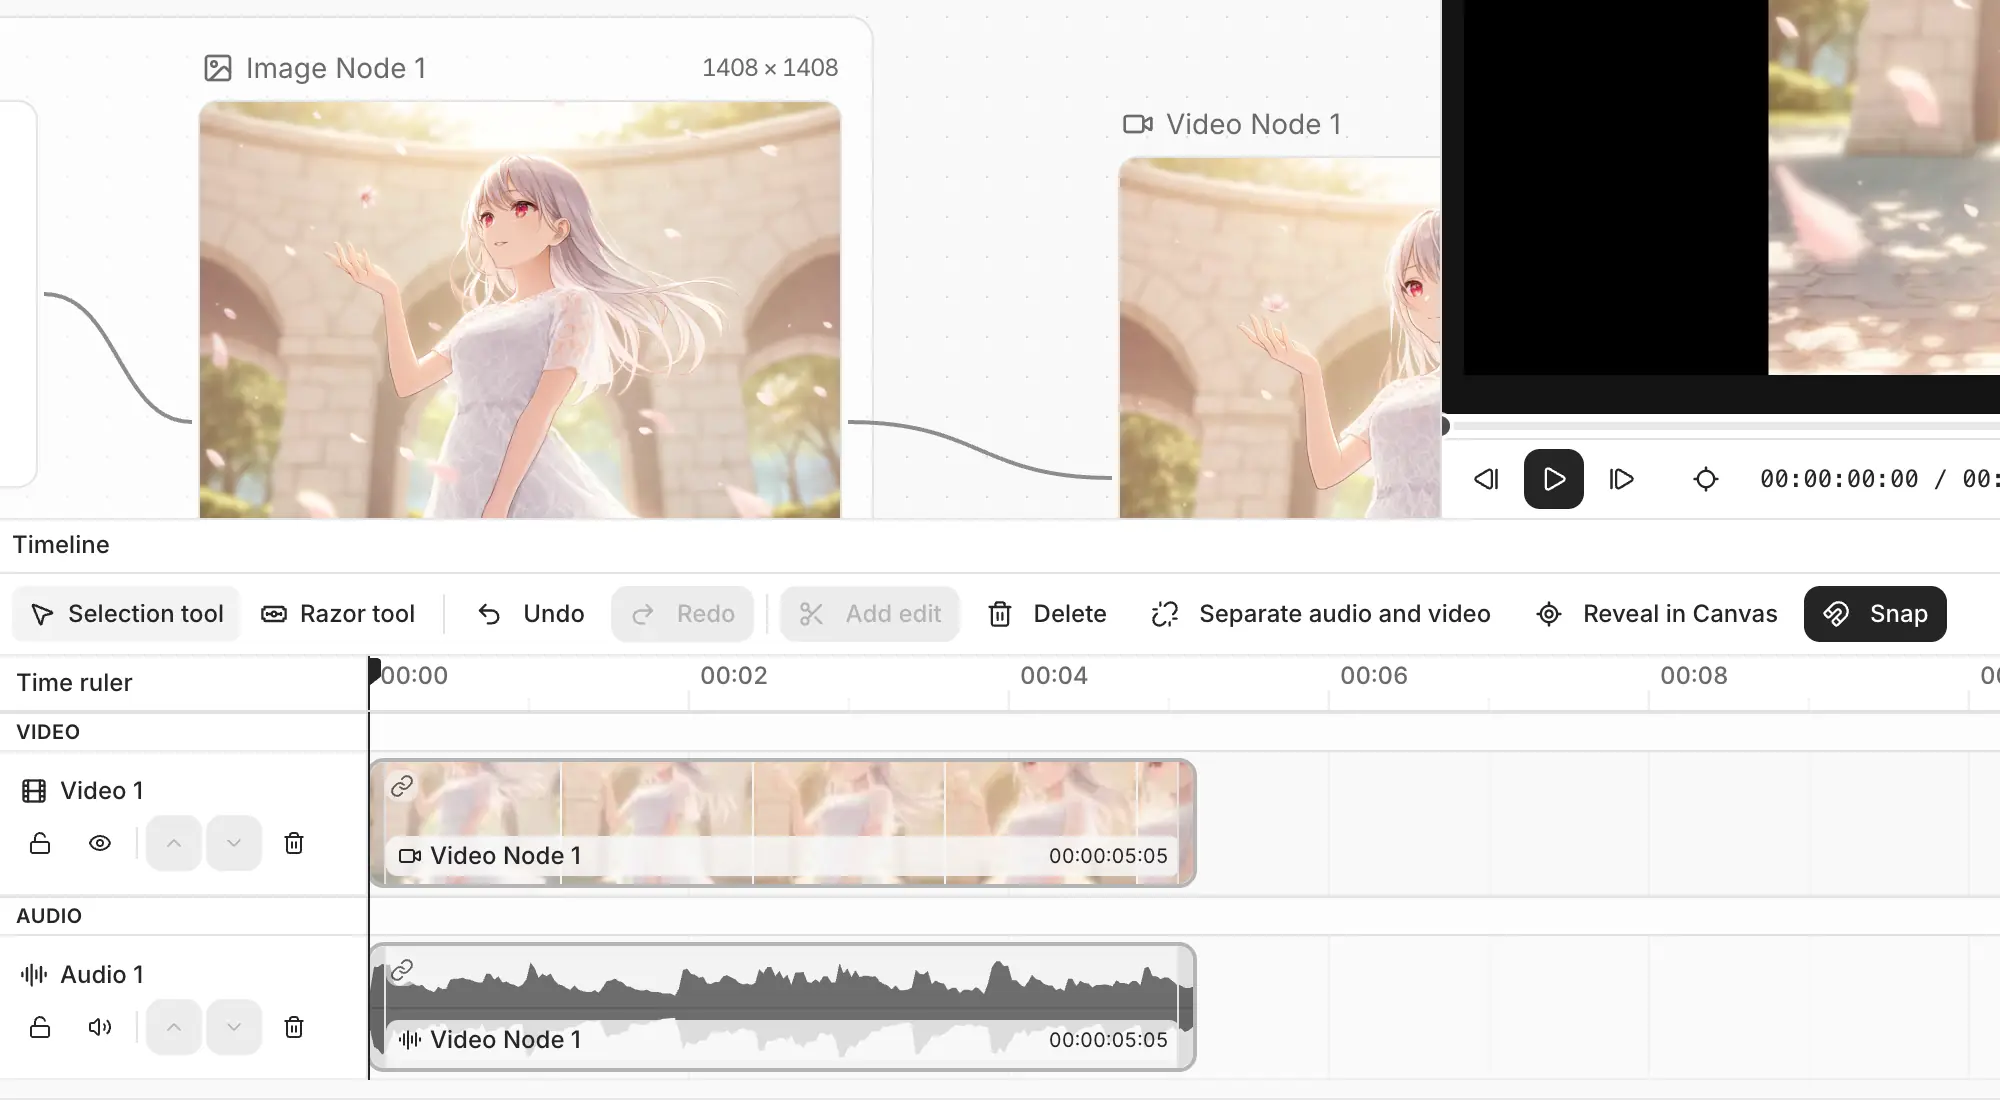Move Audio 1 track down
Viewport: 2000px width, 1100px height.
tap(234, 1027)
